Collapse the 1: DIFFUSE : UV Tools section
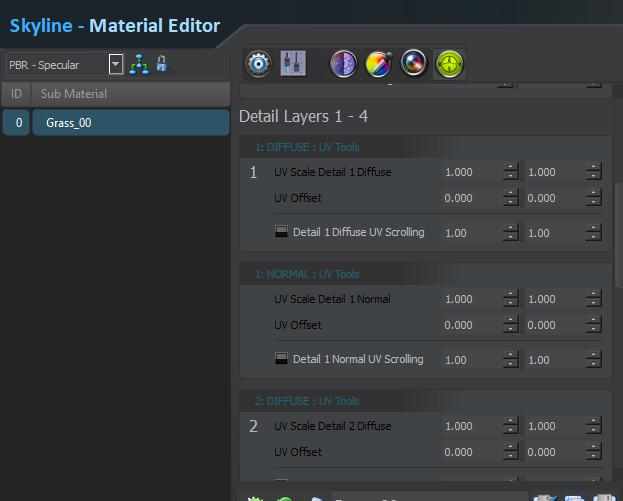Image resolution: width=623 pixels, height=501 pixels. [x=307, y=147]
